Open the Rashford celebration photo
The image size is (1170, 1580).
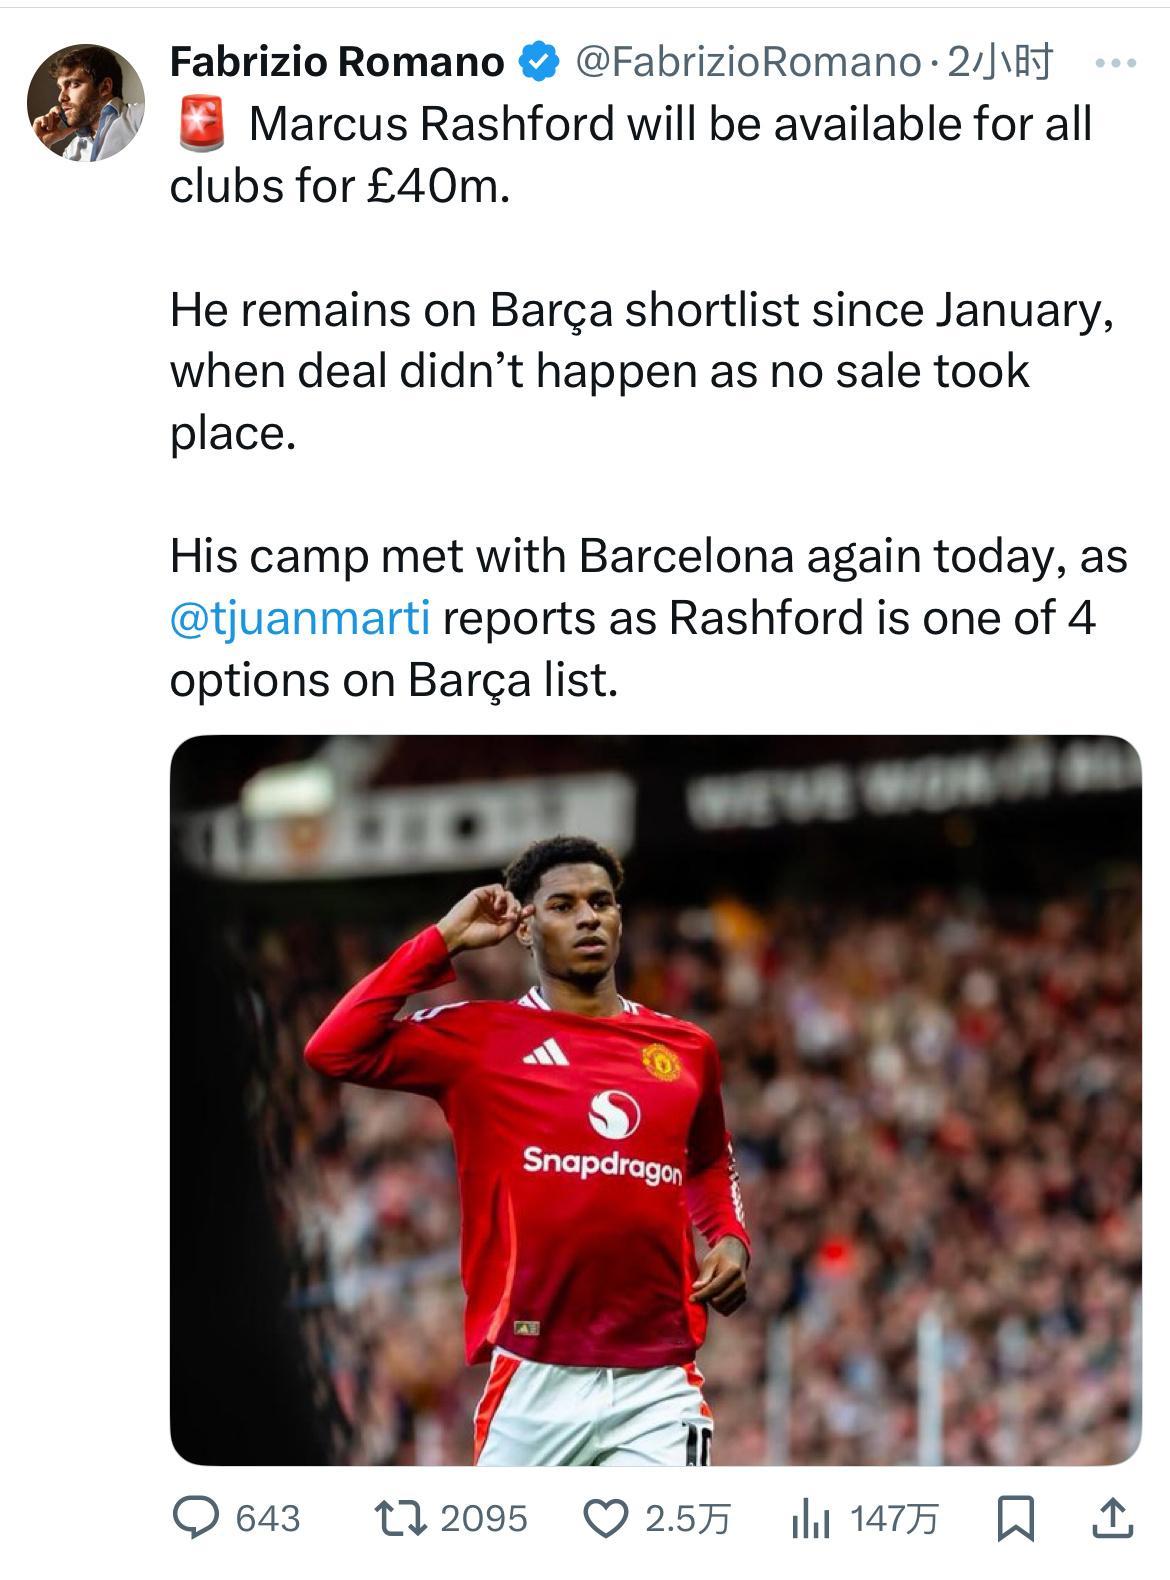point(655,1100)
